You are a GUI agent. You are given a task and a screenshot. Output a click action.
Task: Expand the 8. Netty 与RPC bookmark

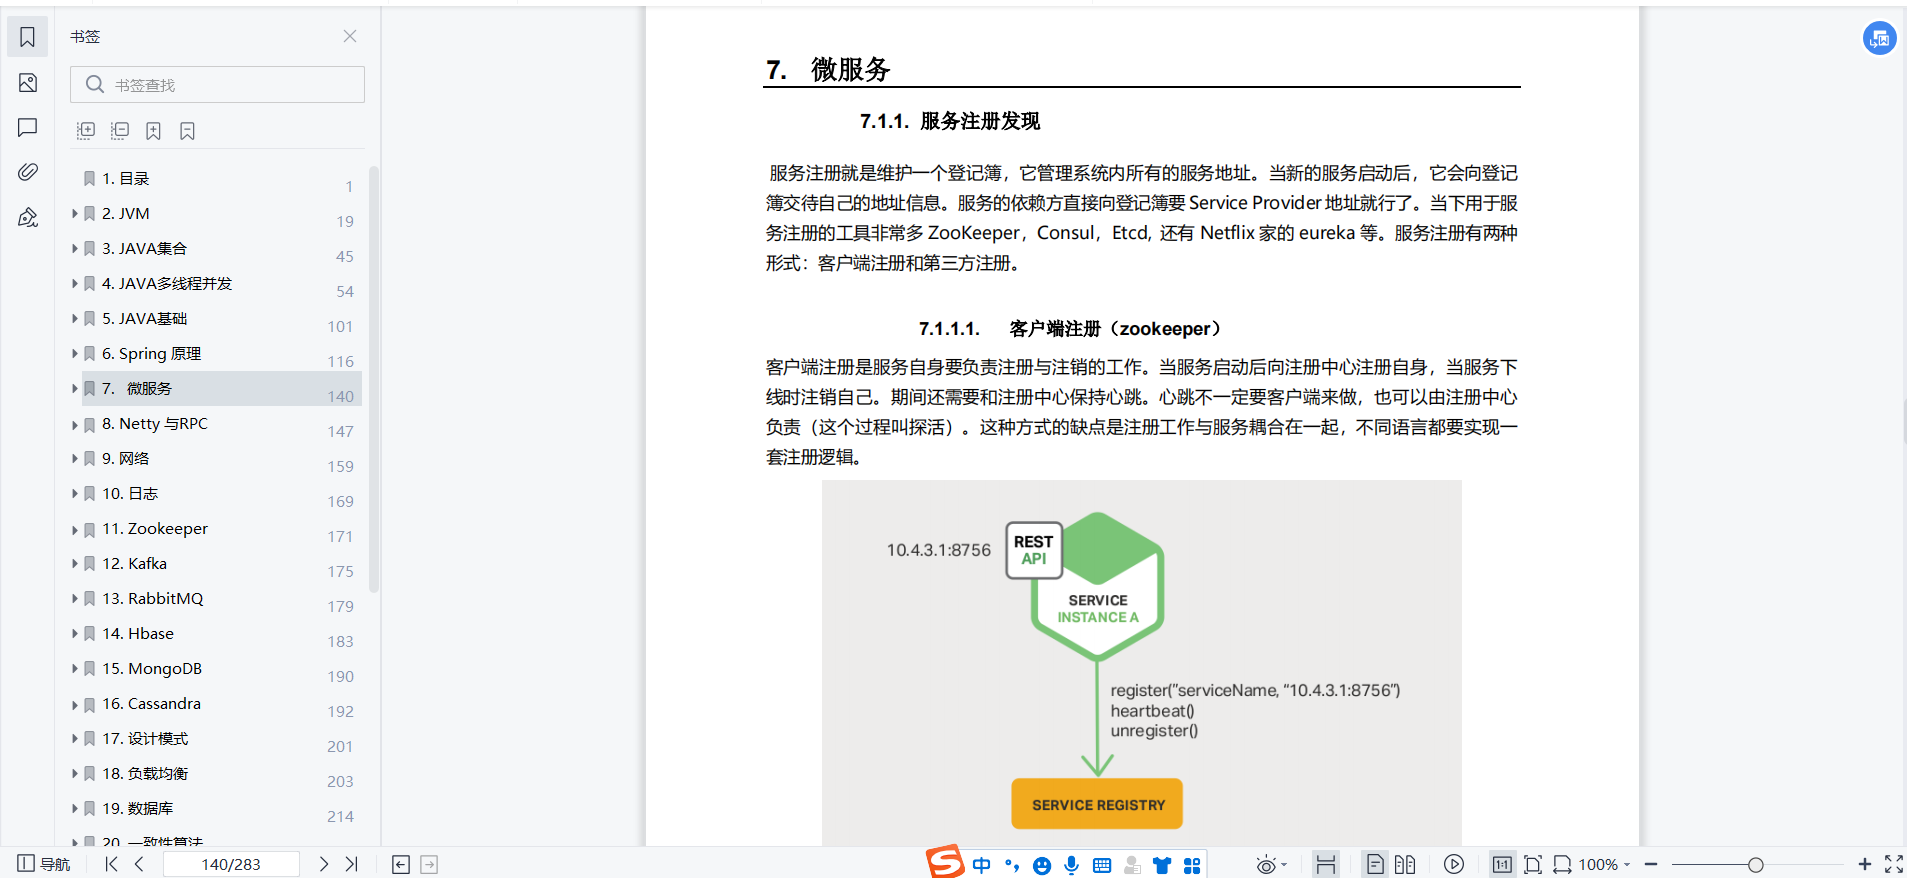click(x=75, y=424)
